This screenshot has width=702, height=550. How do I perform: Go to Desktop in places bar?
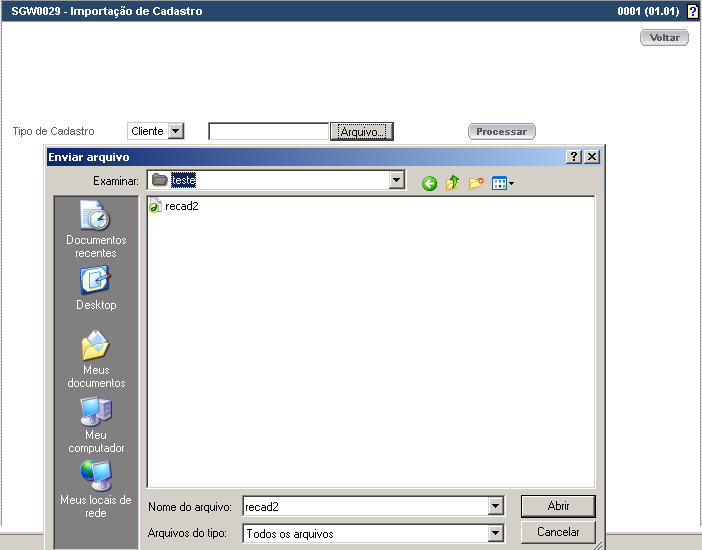point(96,288)
